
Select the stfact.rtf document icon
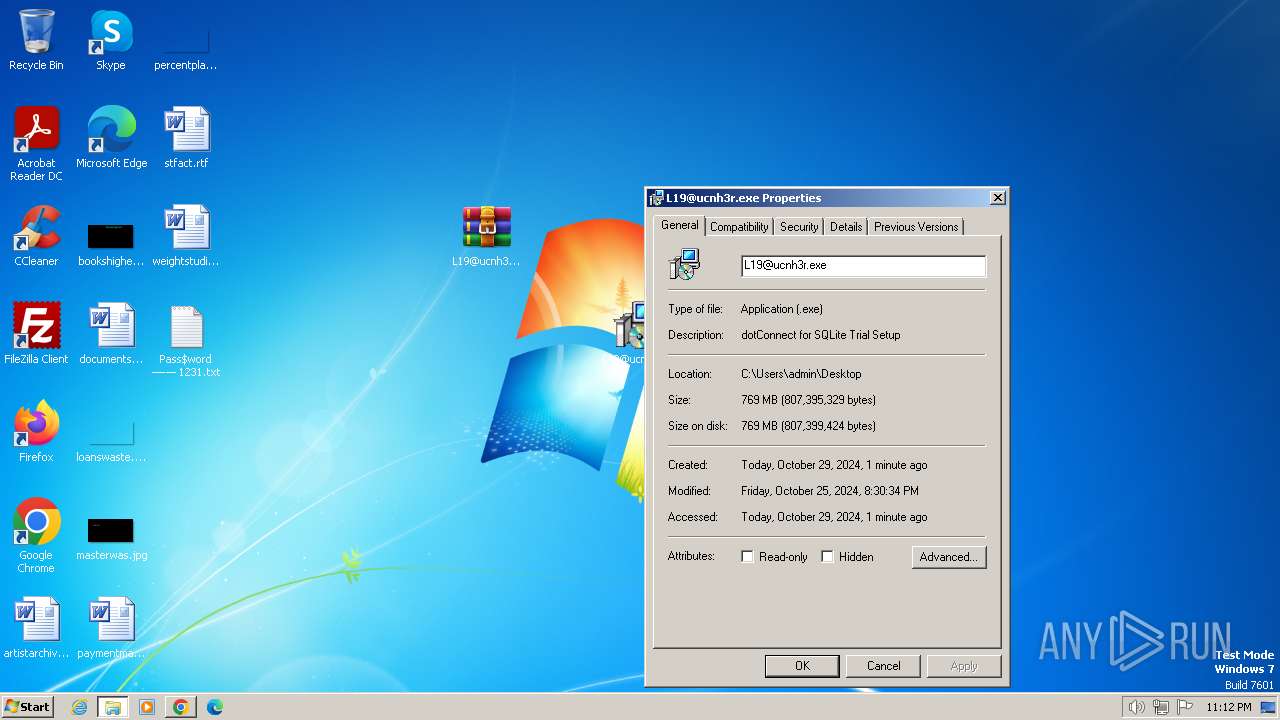pyautogui.click(x=186, y=137)
